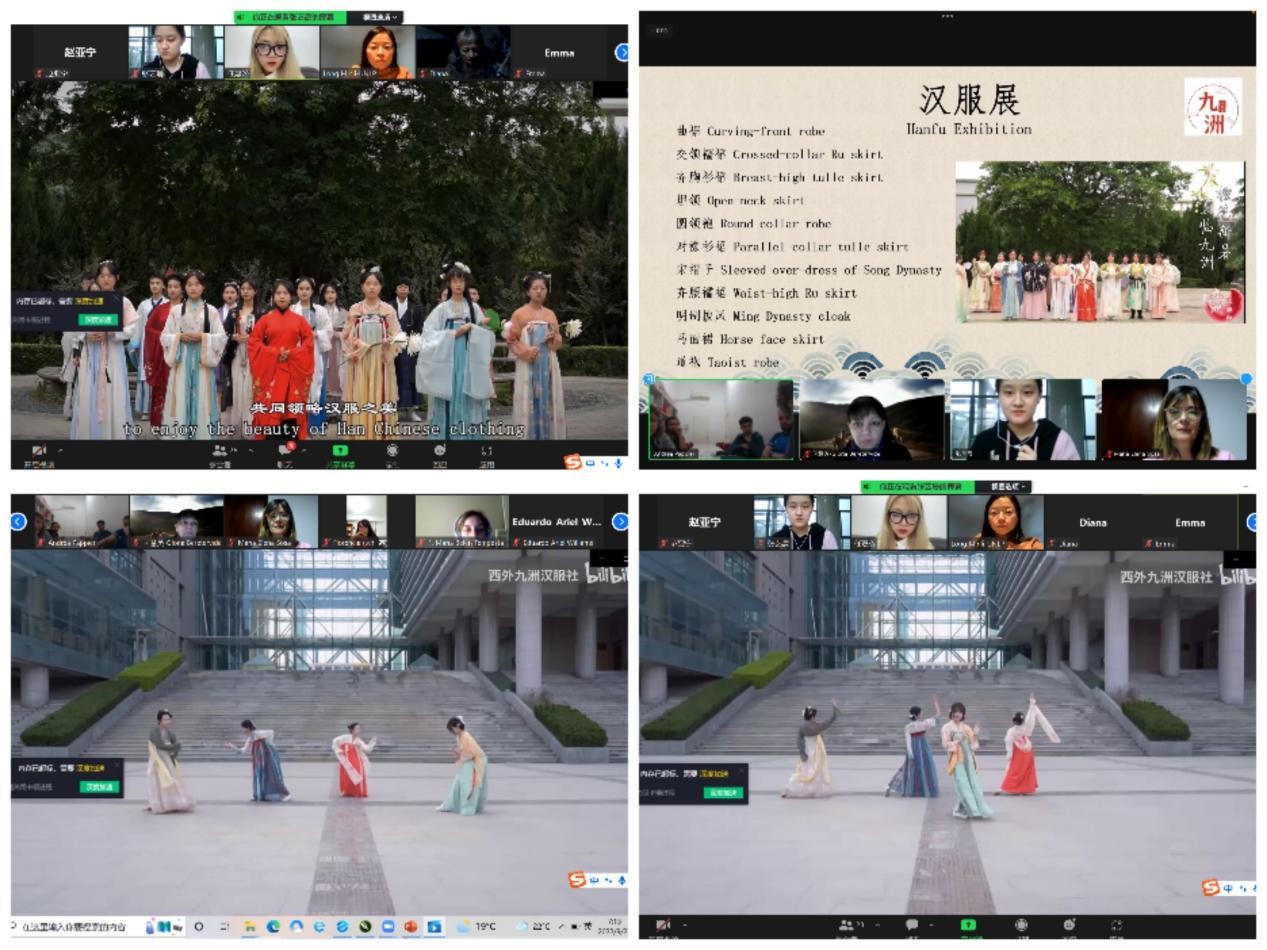This screenshot has height=950, width=1267.
Task: Click green button in bottom-left notification popup
Action: pos(99,787)
